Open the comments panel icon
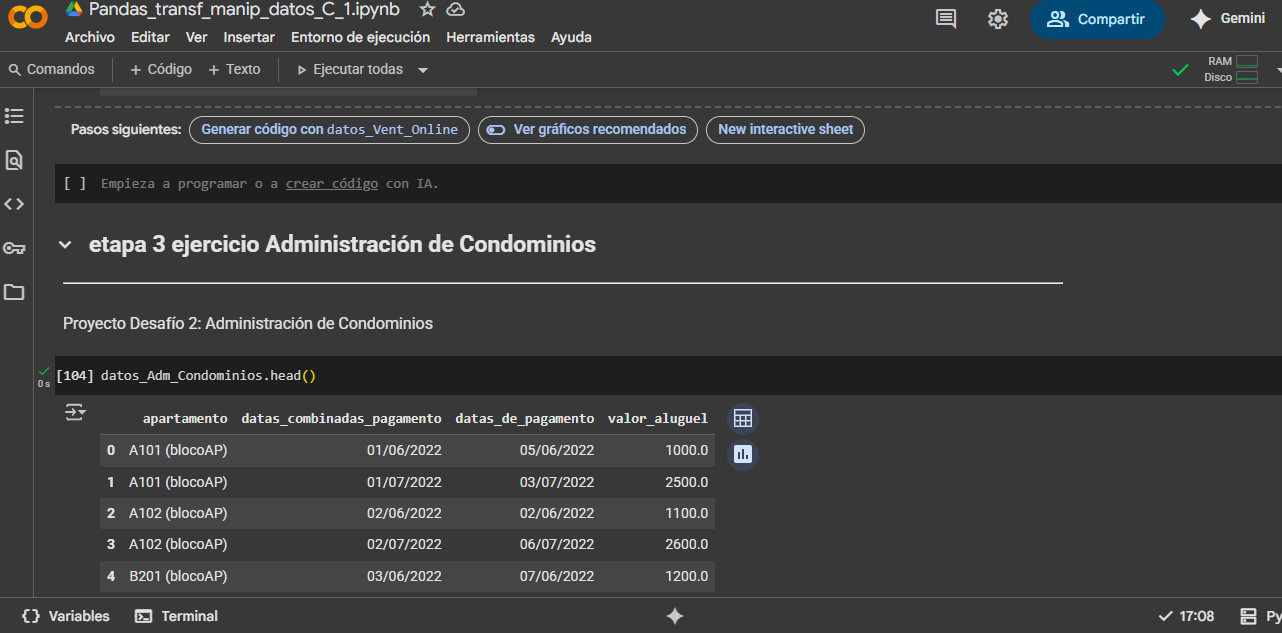1282x633 pixels. tap(946, 19)
